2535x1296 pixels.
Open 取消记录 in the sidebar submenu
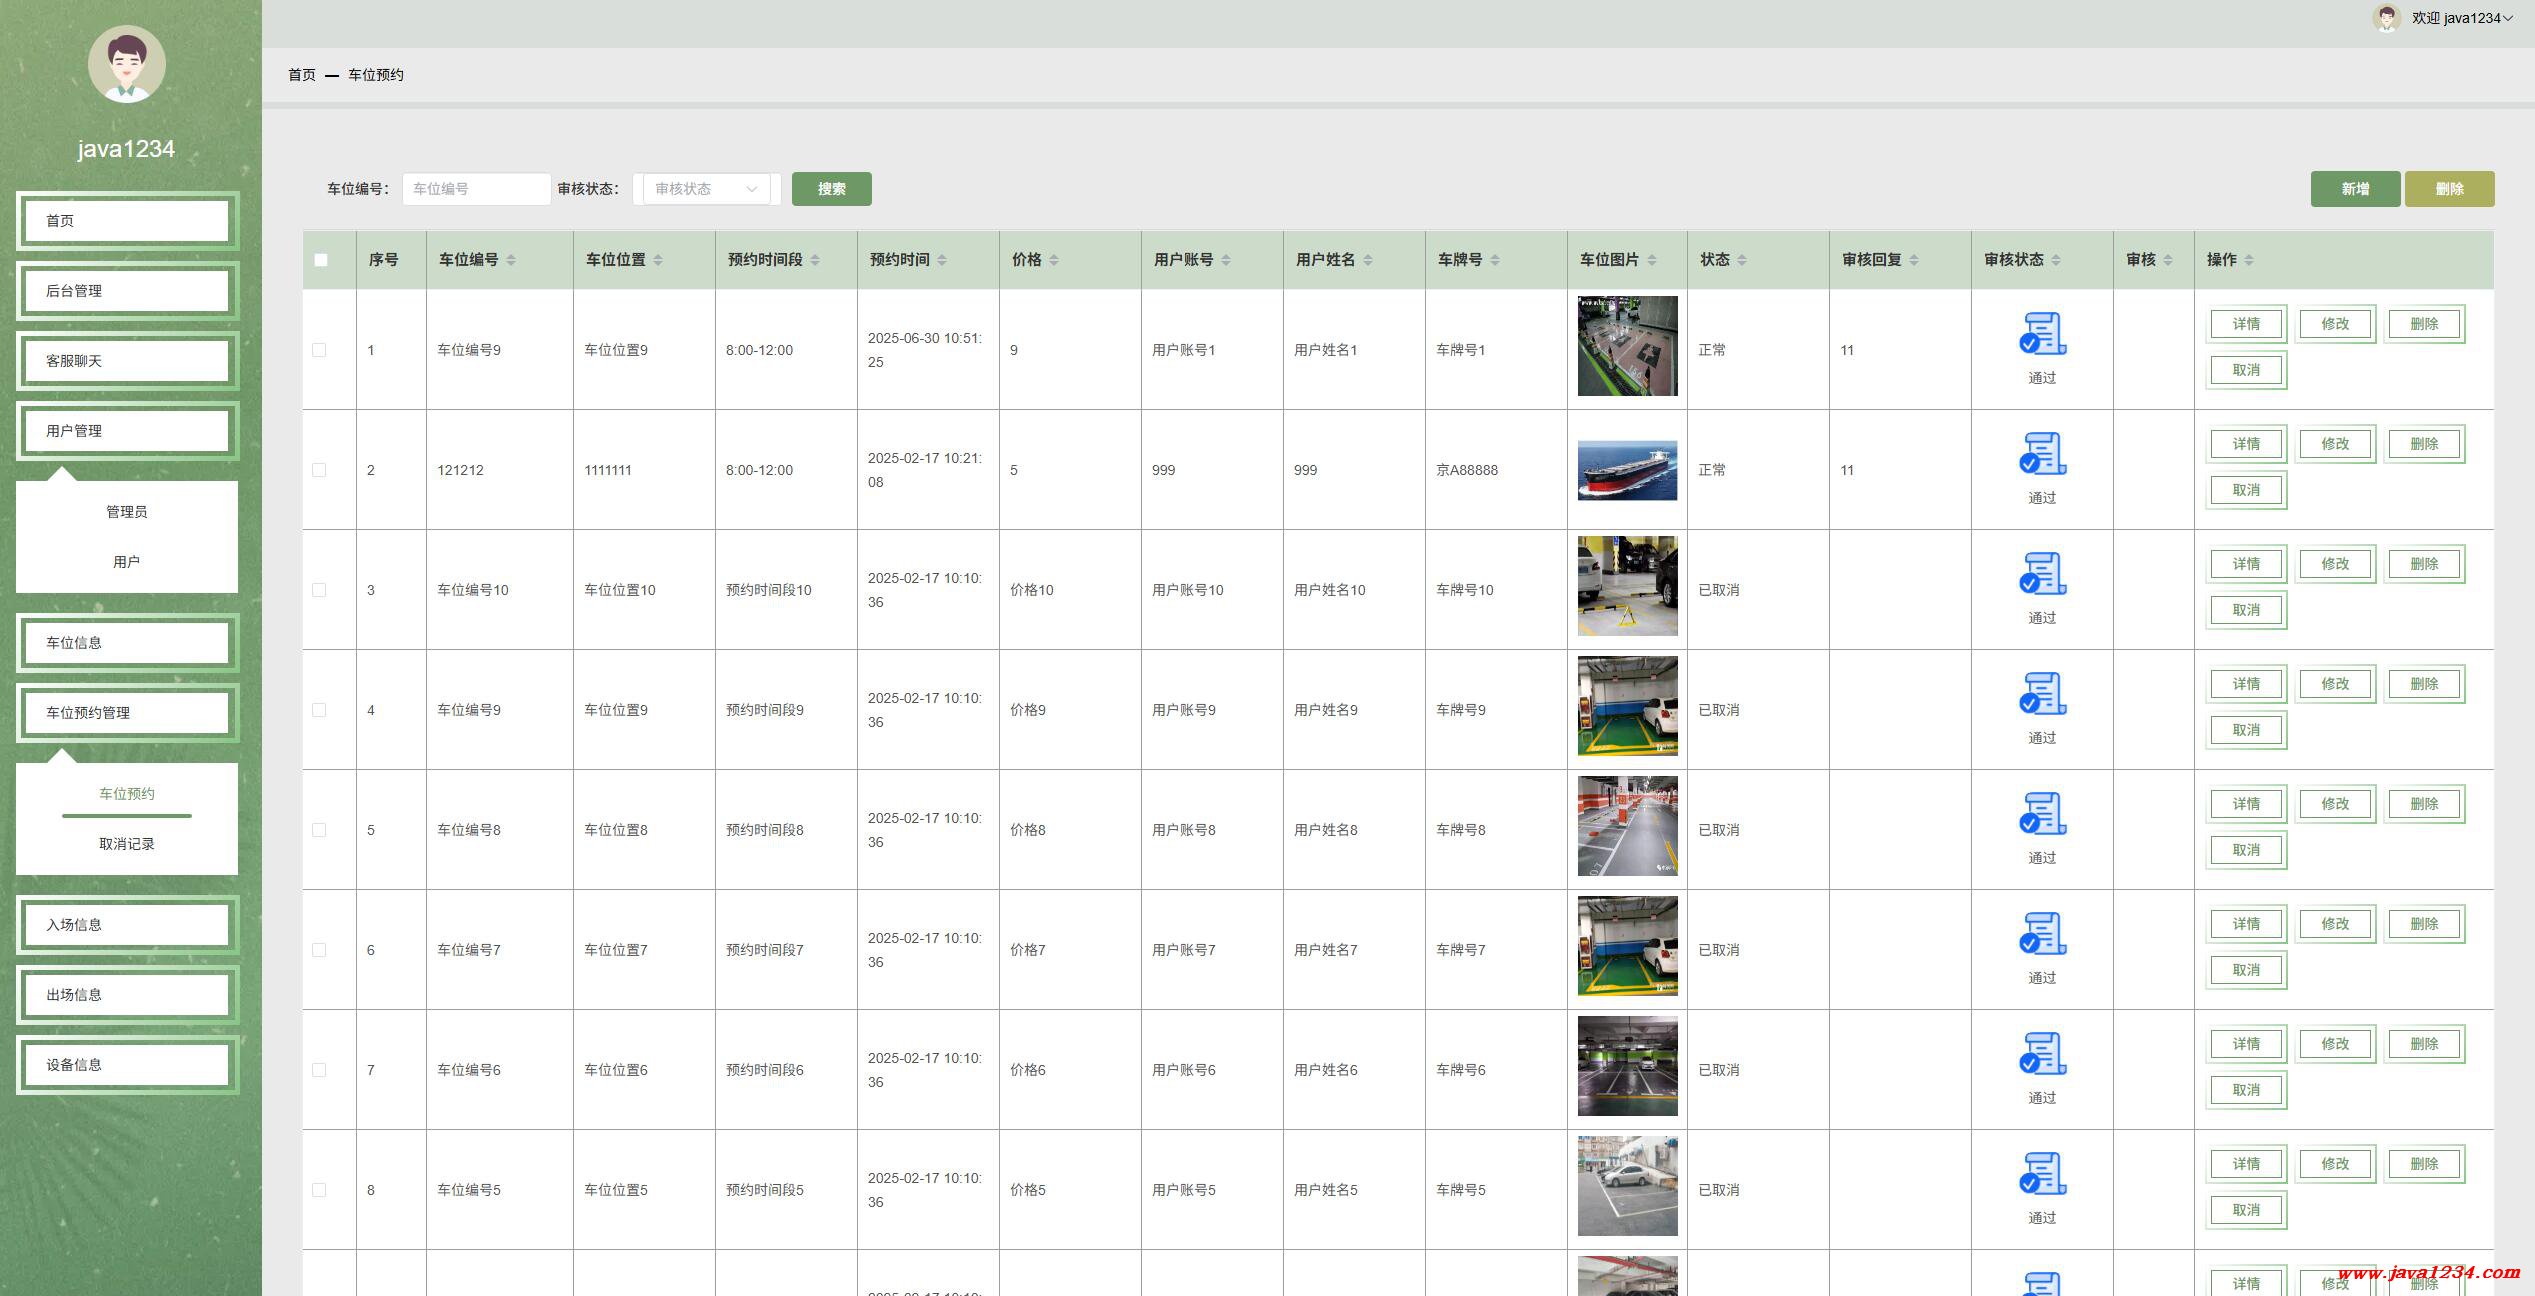click(x=127, y=844)
